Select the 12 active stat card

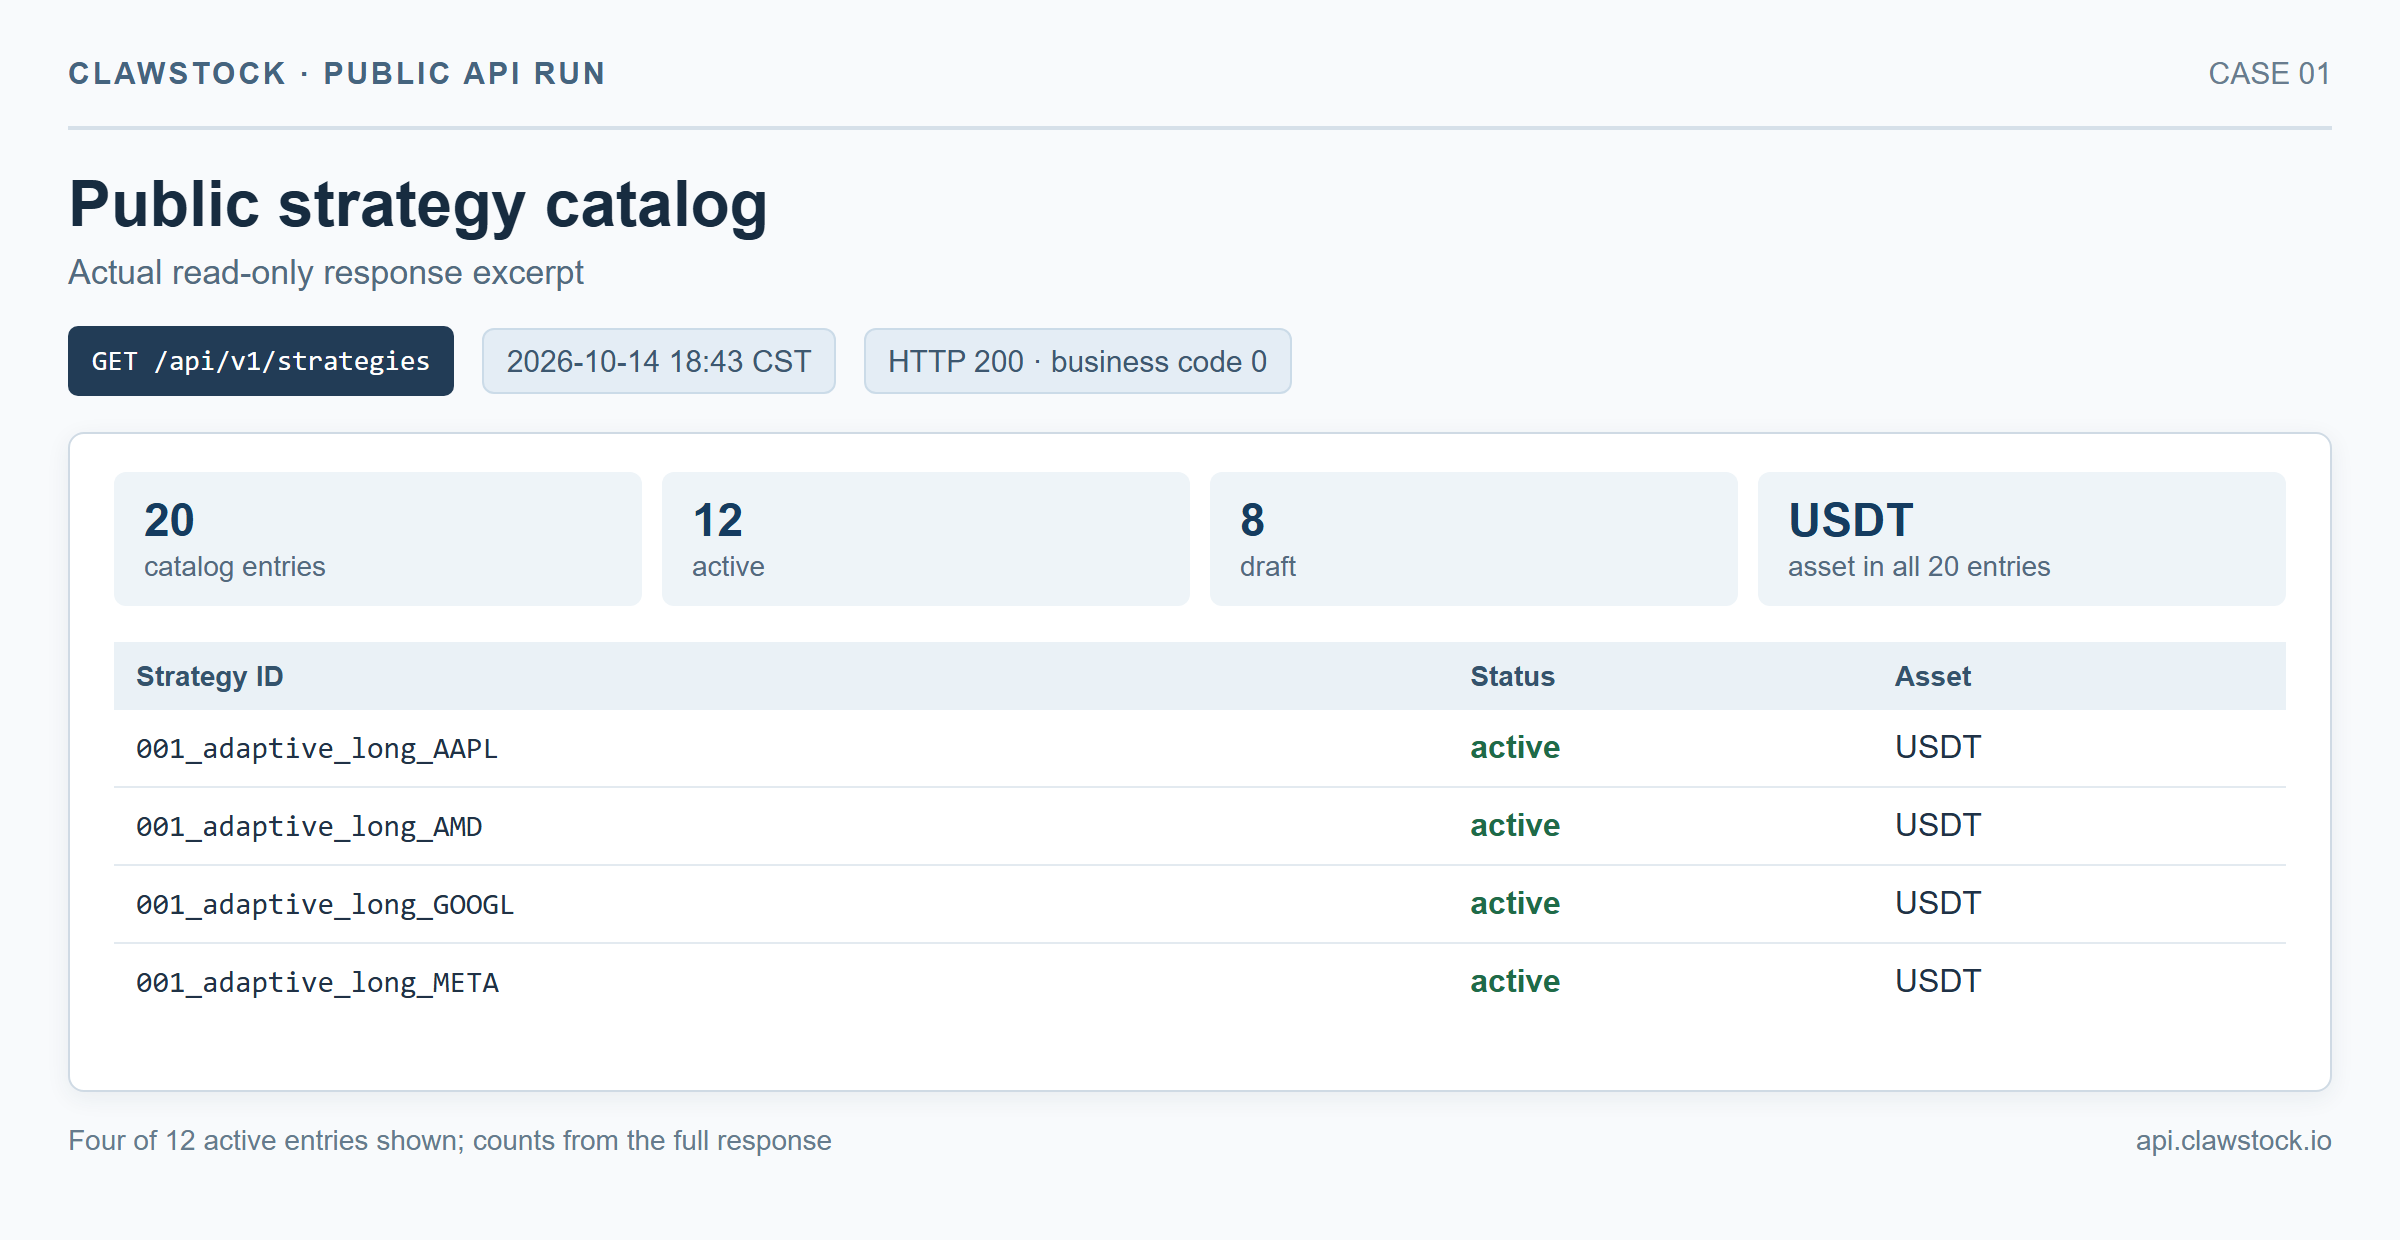pos(926,539)
